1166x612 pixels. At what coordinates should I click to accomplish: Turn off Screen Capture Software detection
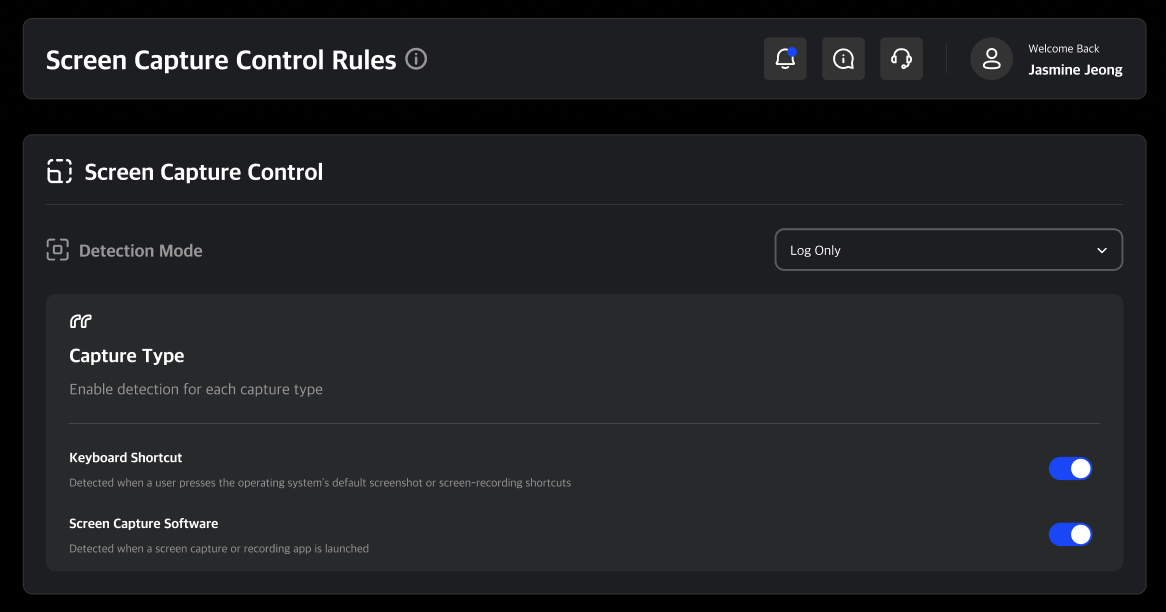click(x=1070, y=534)
